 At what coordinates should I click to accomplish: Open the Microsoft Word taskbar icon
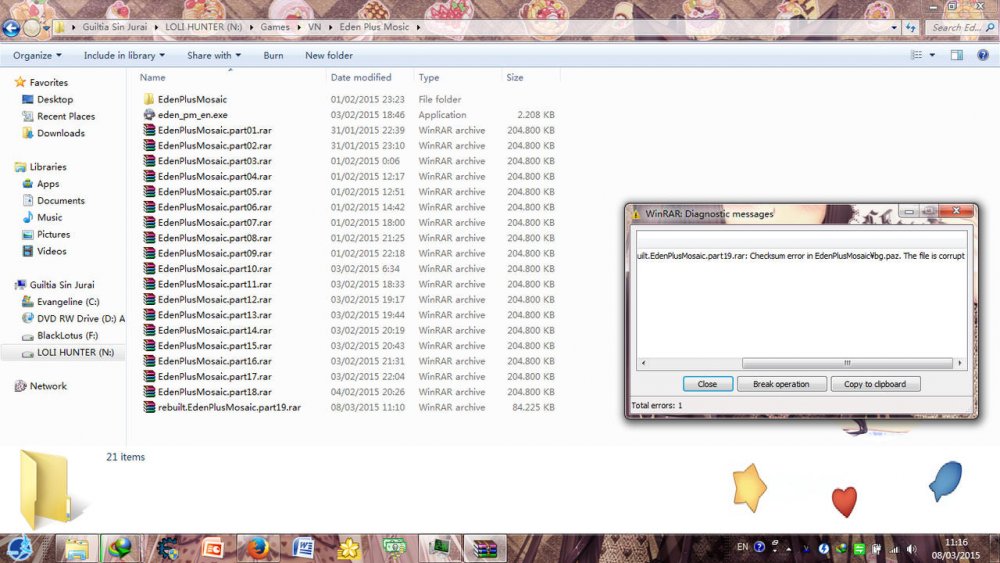point(304,548)
